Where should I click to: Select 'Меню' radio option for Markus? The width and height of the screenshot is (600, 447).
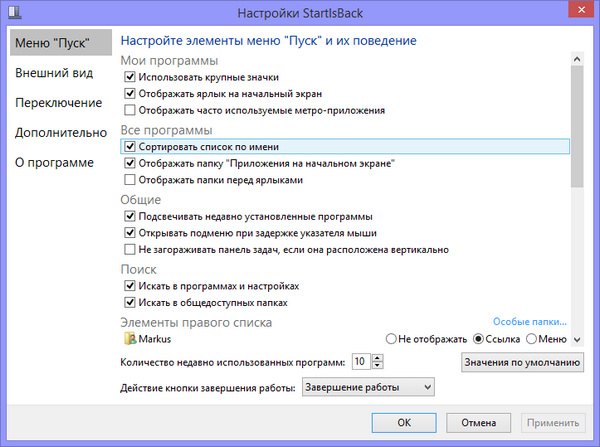coord(530,340)
